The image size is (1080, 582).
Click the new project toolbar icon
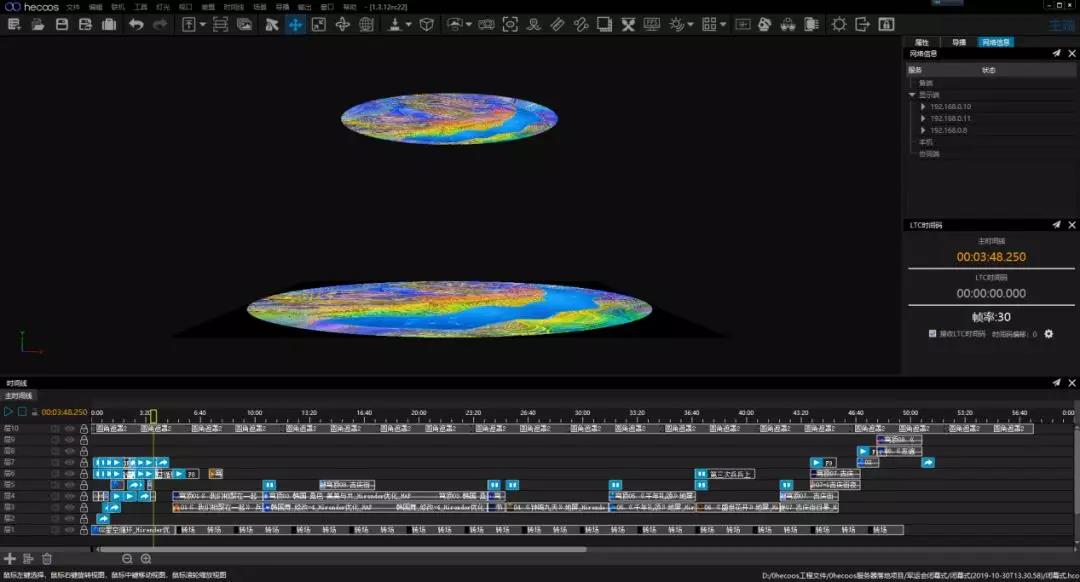14,25
